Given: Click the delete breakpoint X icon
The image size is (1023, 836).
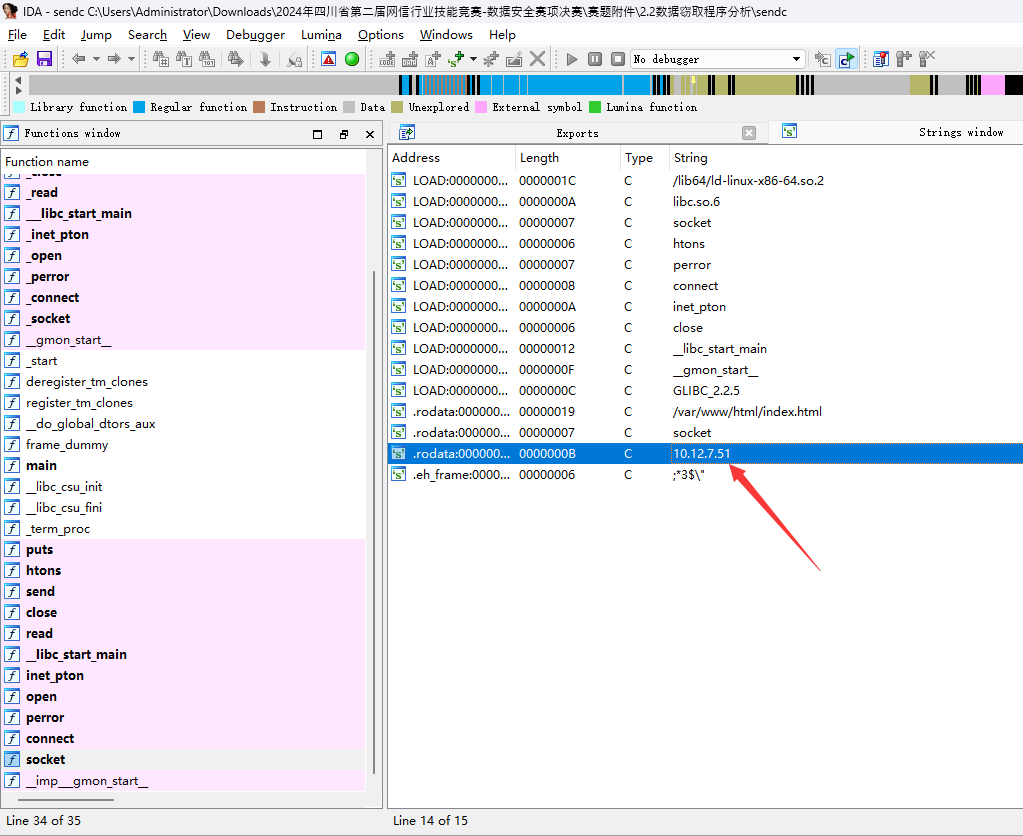Looking at the screenshot, I should 927,59.
